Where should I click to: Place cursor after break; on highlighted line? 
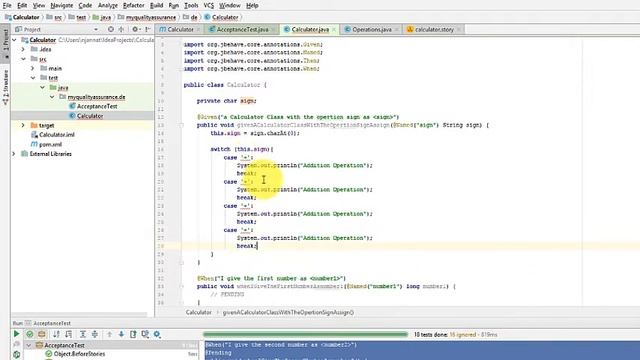[x=258, y=246]
